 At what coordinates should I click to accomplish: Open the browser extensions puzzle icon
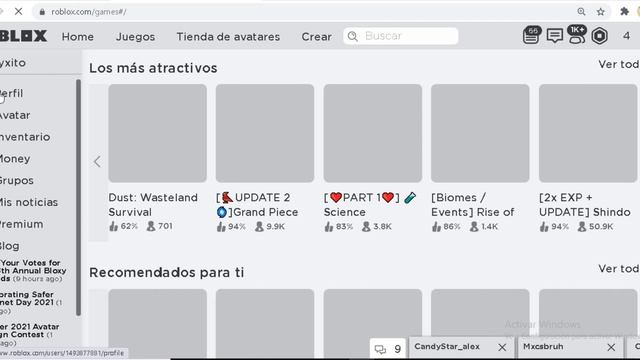[624, 11]
